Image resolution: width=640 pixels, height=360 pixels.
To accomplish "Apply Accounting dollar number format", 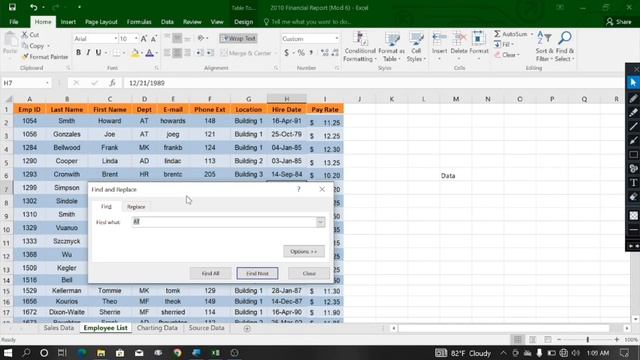I will point(287,53).
